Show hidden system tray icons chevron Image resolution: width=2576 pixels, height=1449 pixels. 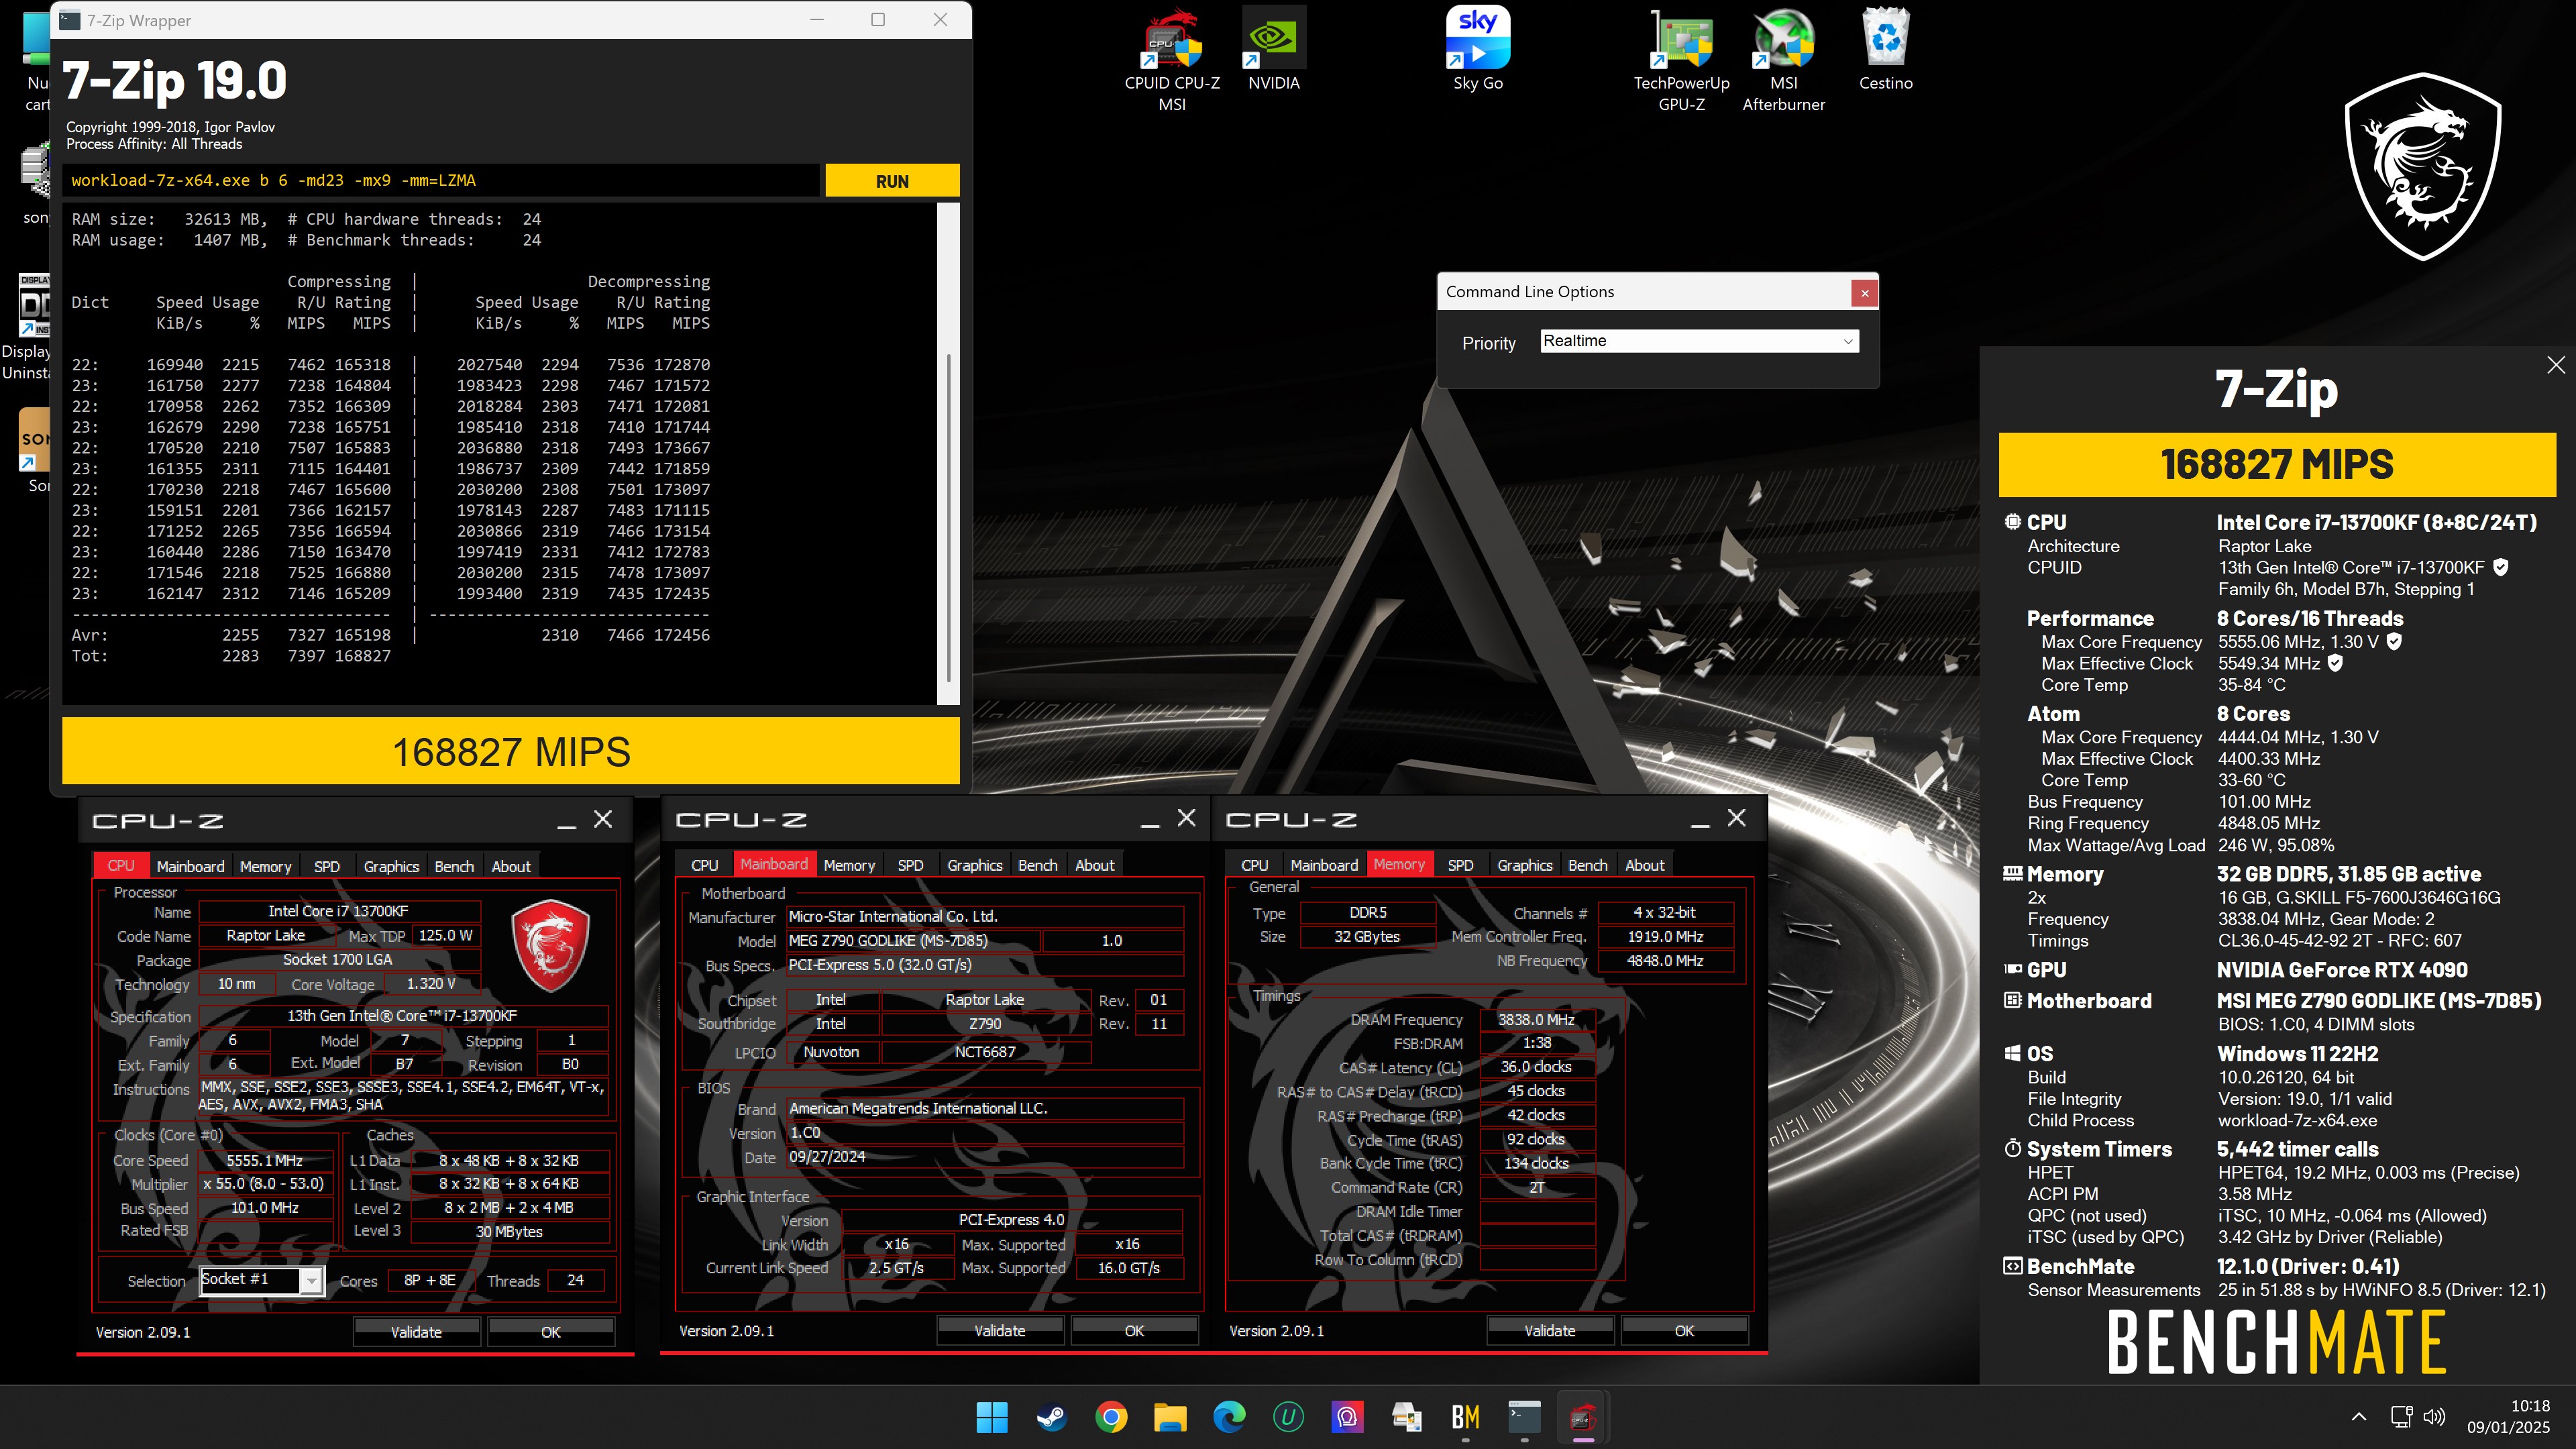(x=2358, y=1417)
